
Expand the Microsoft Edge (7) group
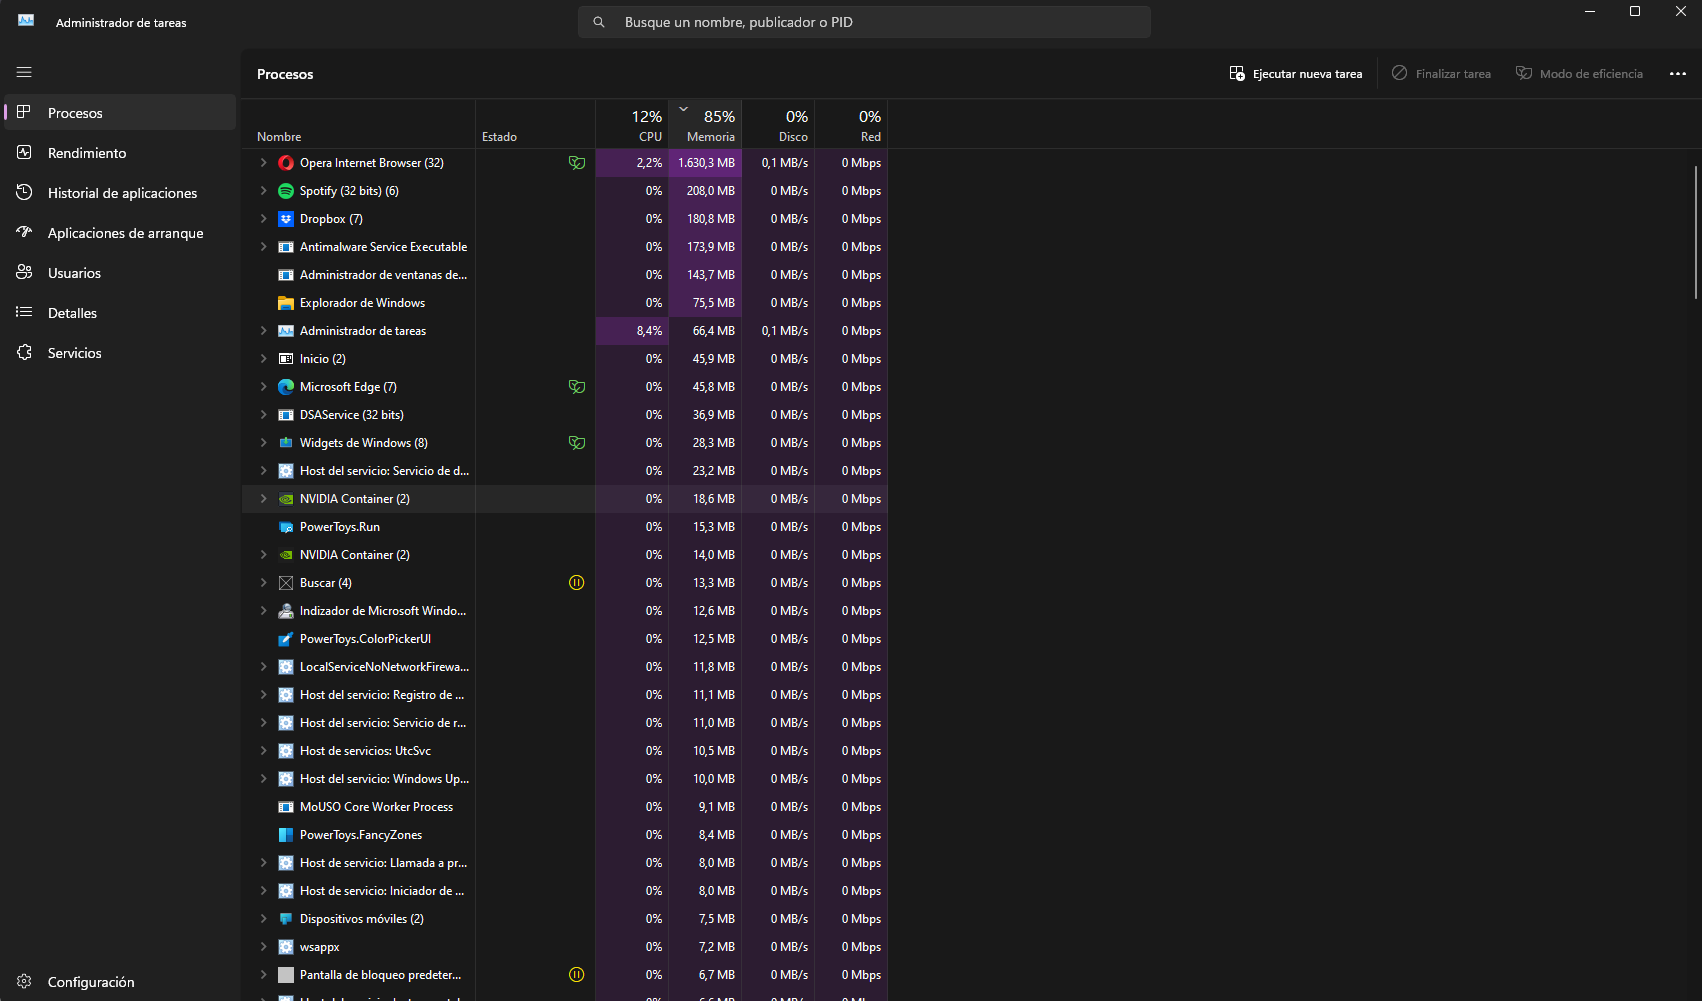pos(264,387)
